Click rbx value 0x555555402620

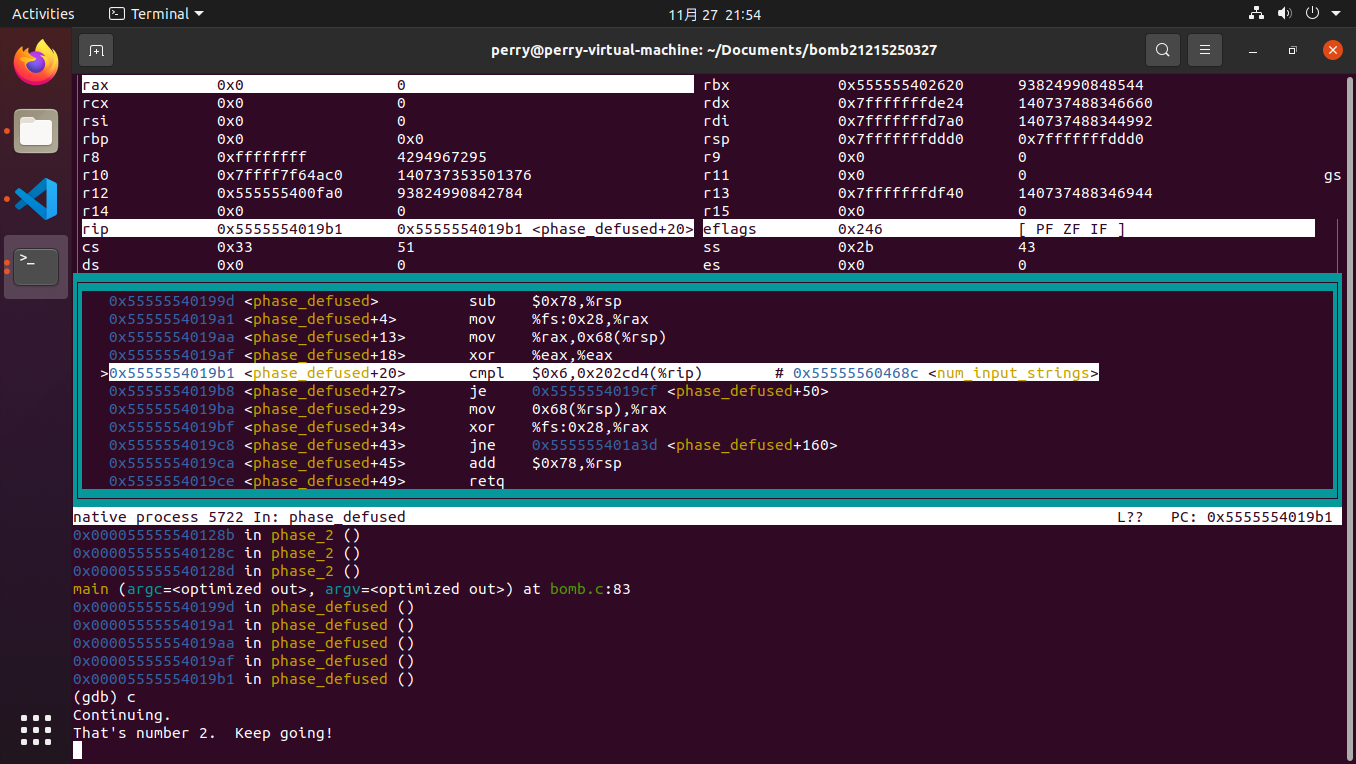point(901,85)
